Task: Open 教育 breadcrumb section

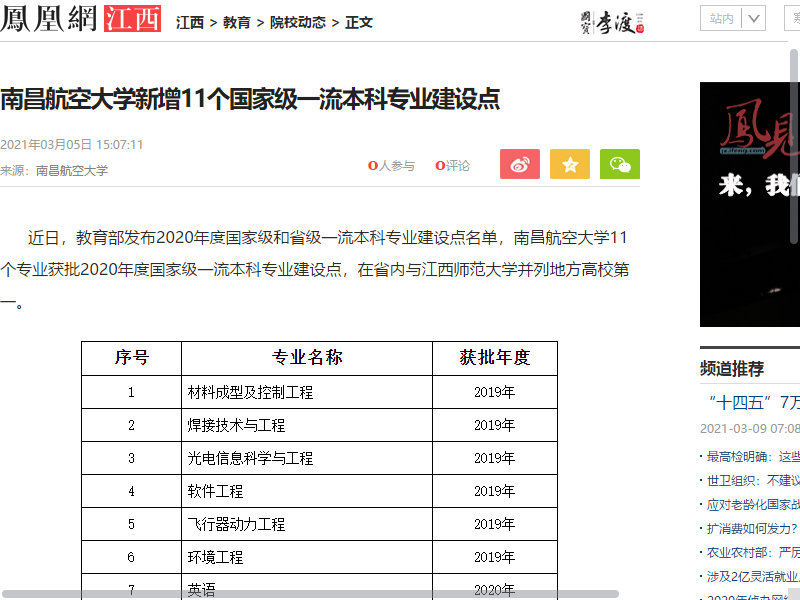Action: (x=237, y=22)
